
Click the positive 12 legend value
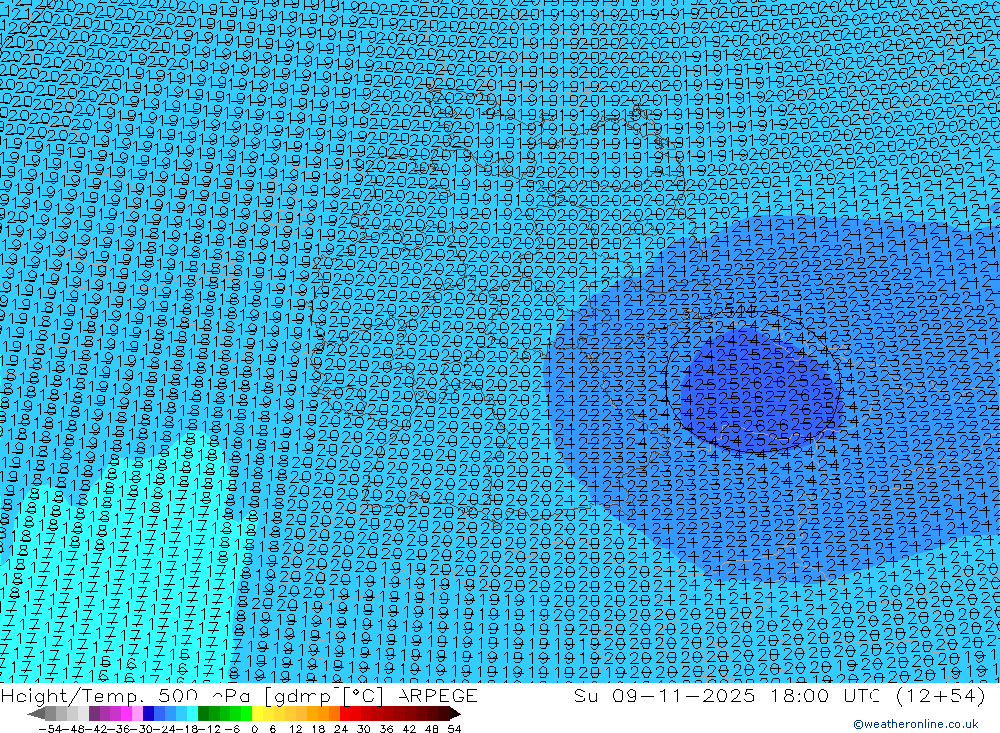[295, 729]
